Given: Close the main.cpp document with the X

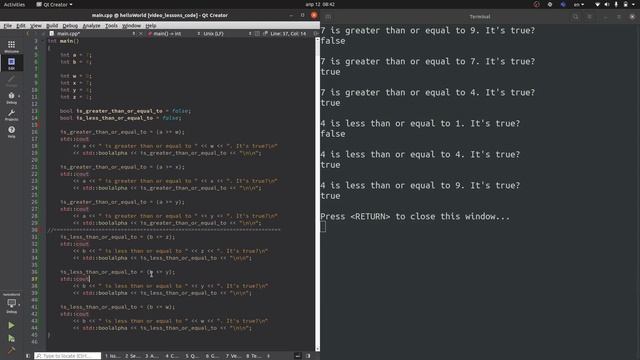Looking at the screenshot, I should pos(141,33).
